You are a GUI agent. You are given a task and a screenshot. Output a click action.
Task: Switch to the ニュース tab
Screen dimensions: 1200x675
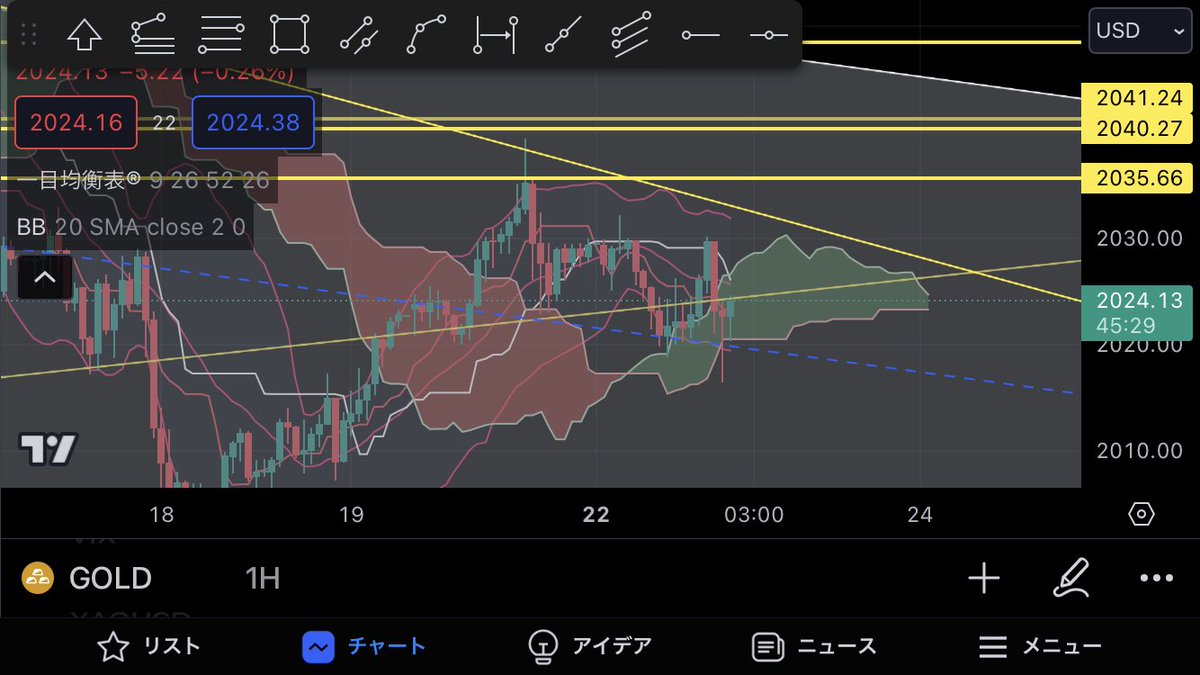click(814, 647)
